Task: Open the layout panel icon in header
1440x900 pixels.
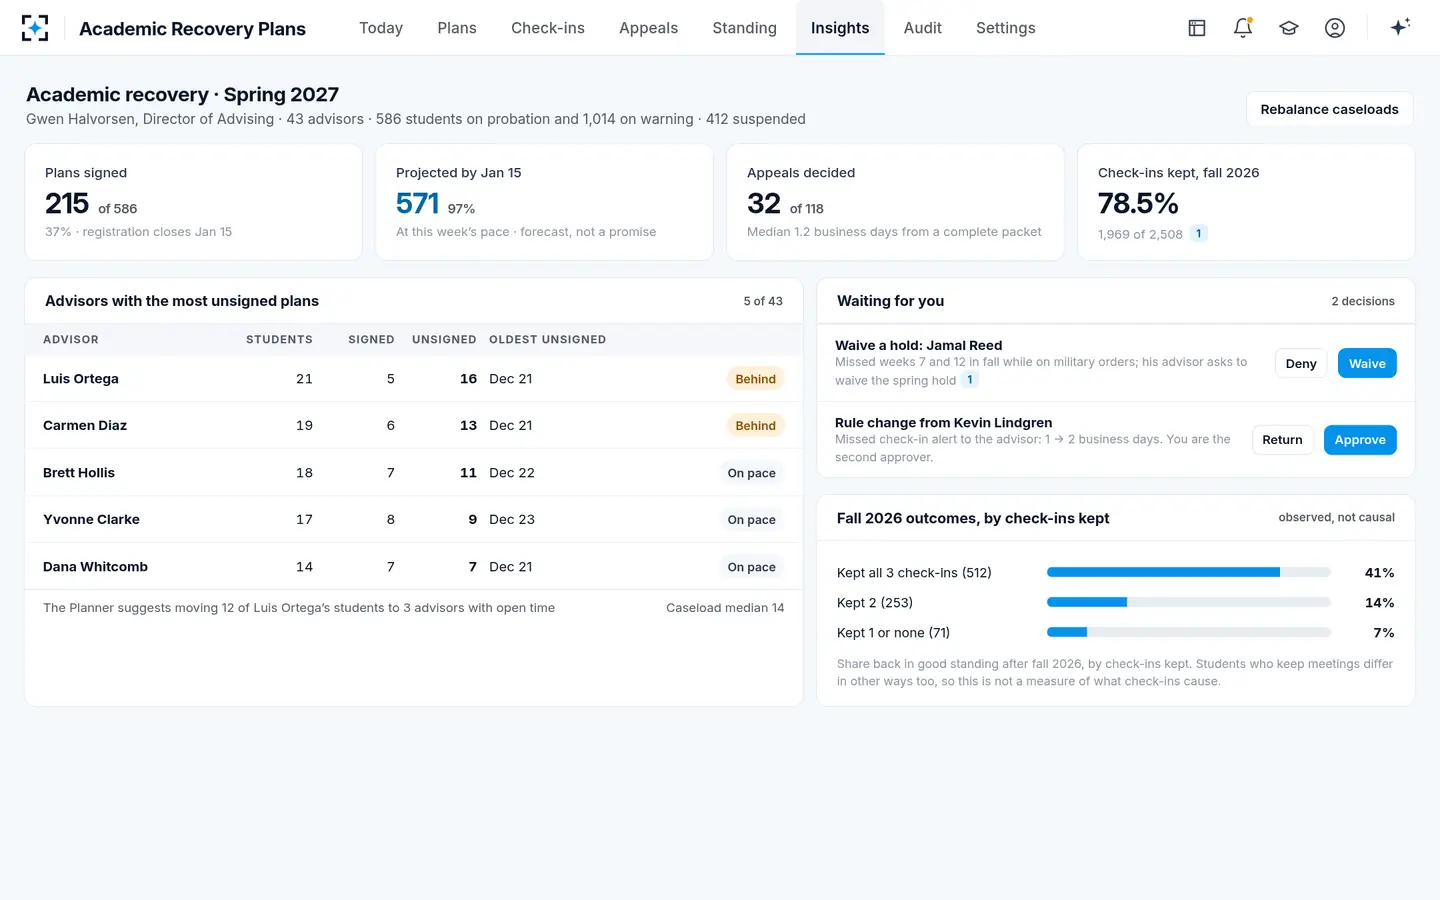Action: point(1197,28)
